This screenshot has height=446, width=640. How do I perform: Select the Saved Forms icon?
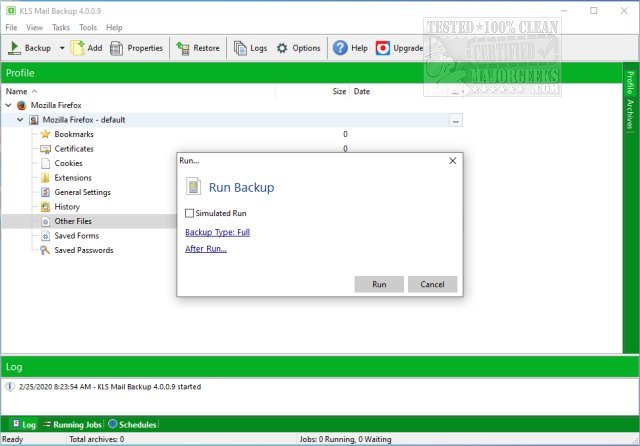[x=45, y=236]
